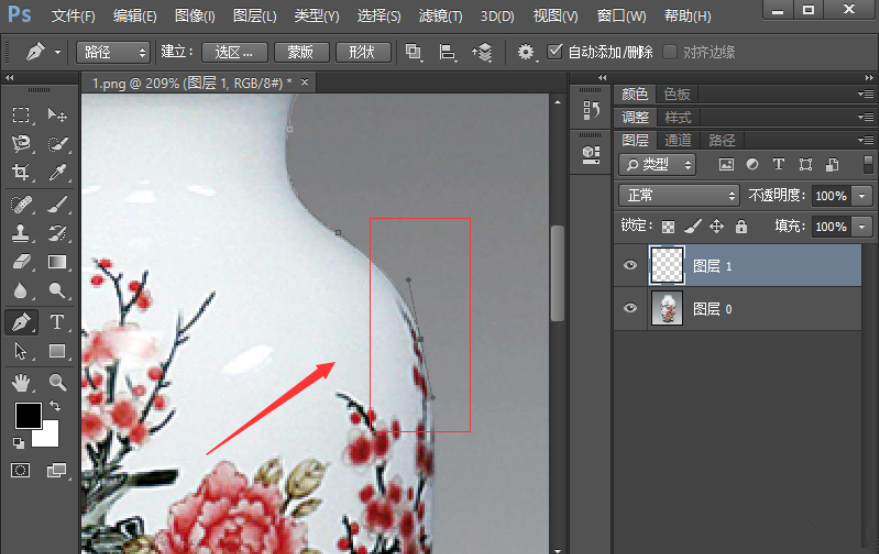This screenshot has height=554, width=879.
Task: Click the 选区... button
Action: [x=235, y=52]
